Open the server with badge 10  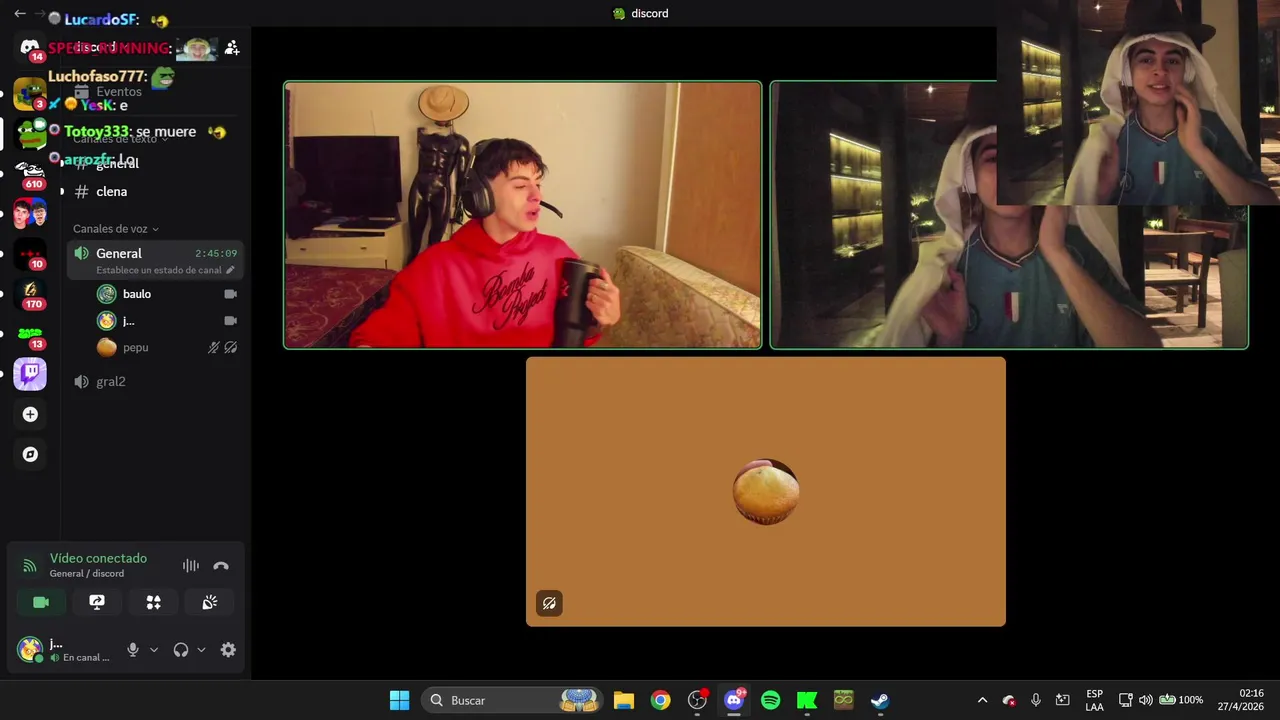coord(30,254)
